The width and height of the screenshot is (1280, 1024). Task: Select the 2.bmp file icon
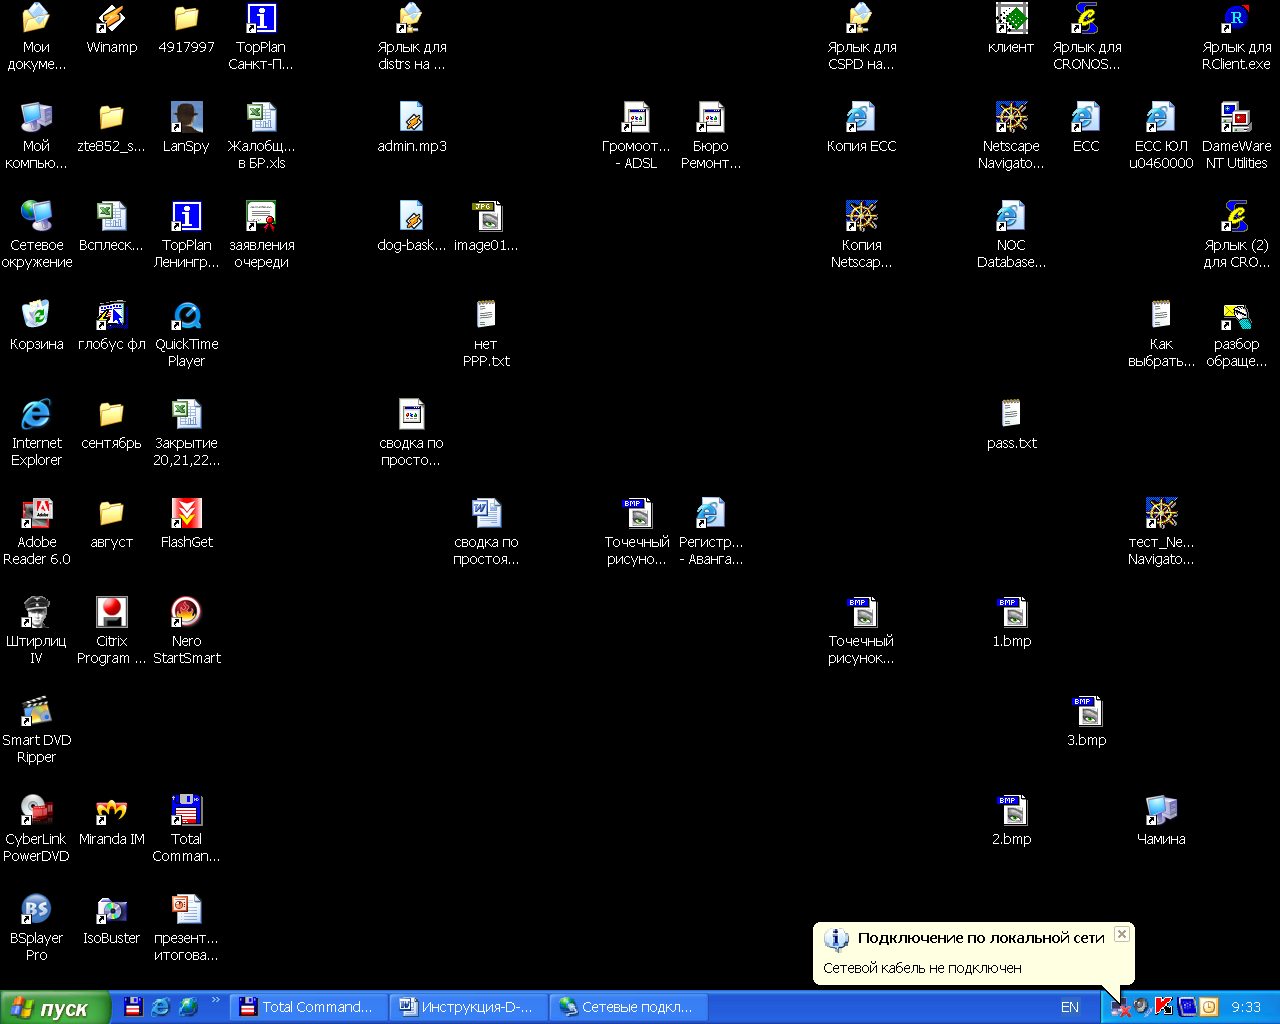click(1011, 820)
